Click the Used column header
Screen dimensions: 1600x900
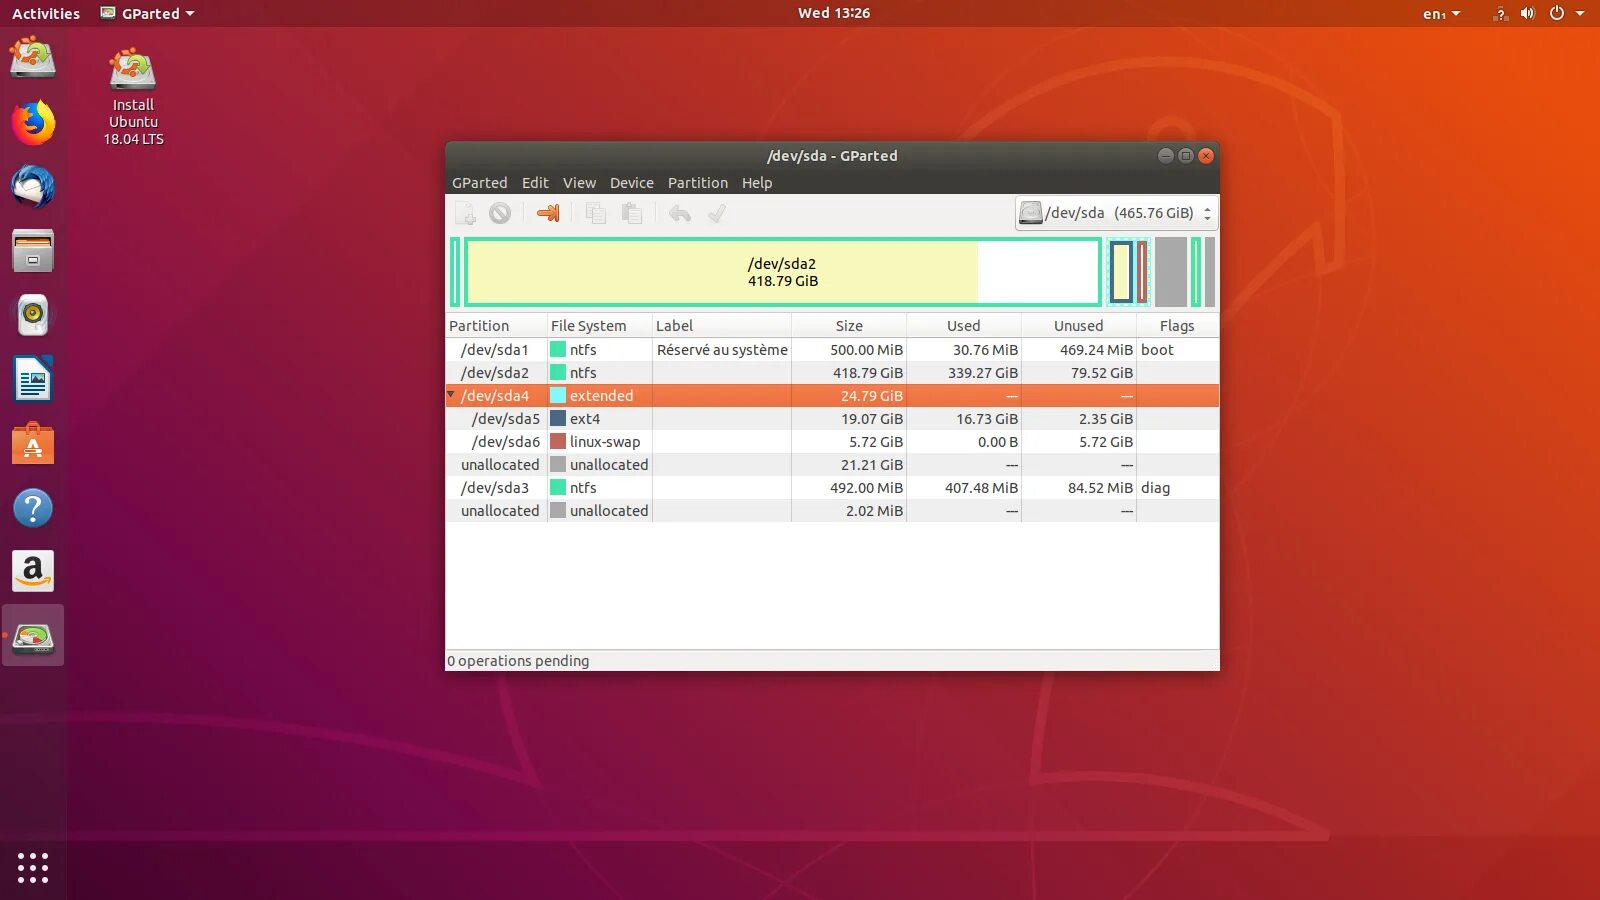[964, 326]
